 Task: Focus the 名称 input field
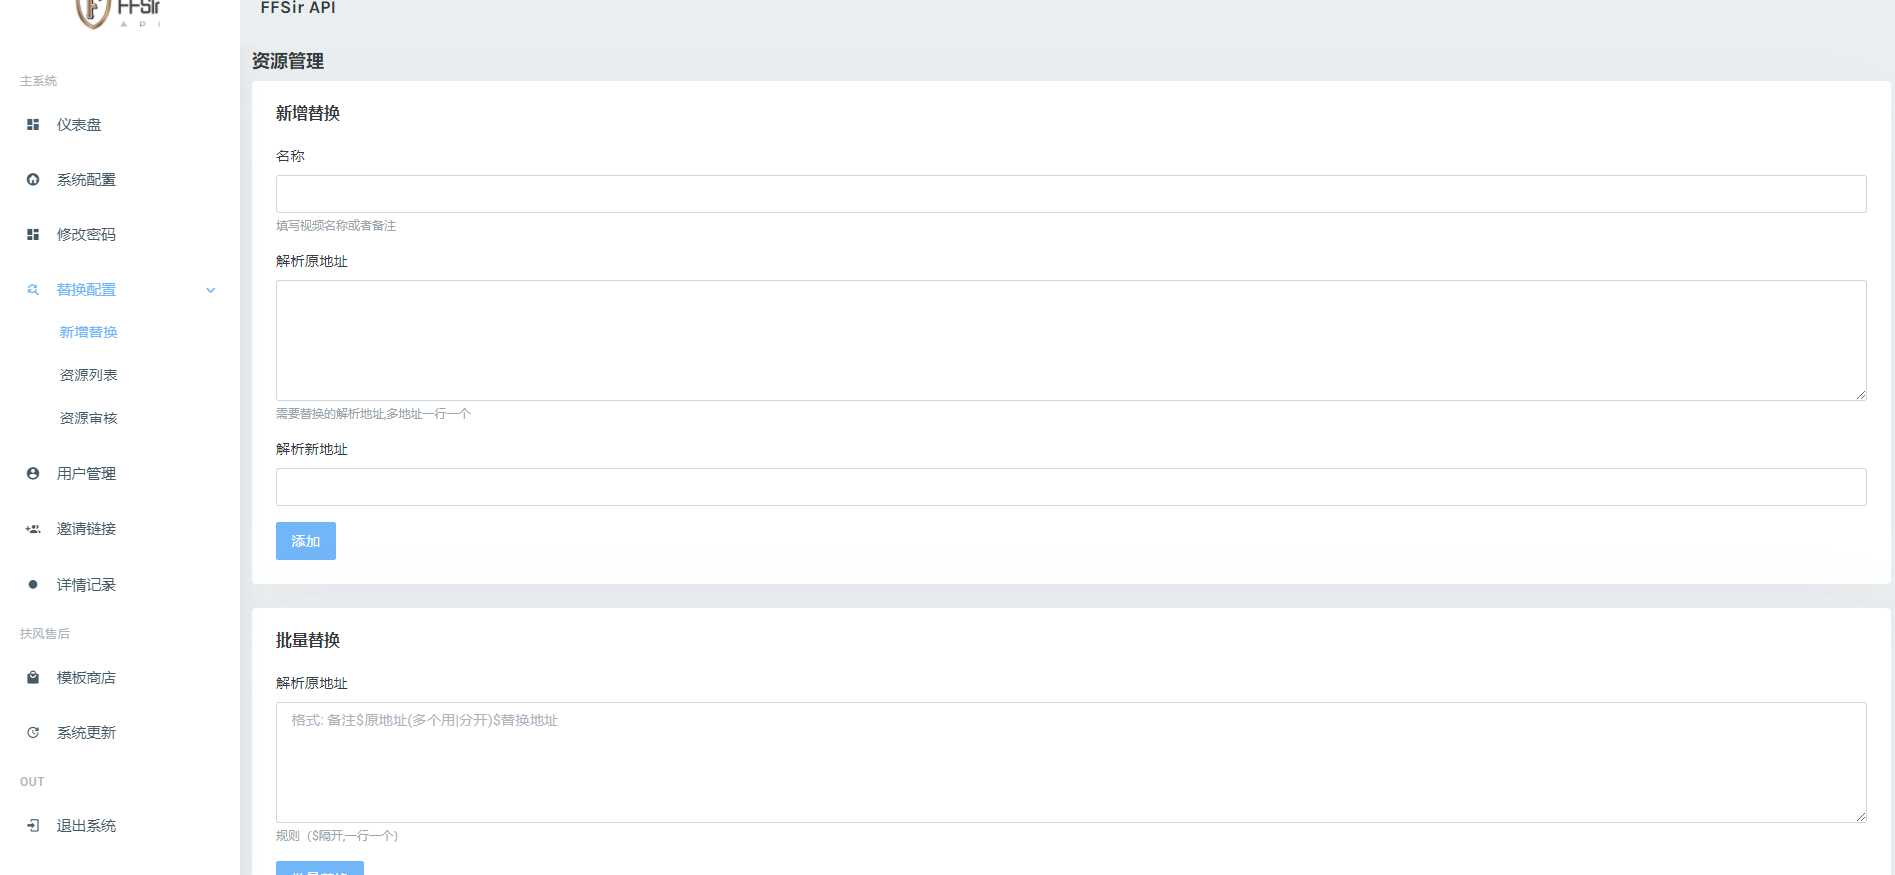1070,194
